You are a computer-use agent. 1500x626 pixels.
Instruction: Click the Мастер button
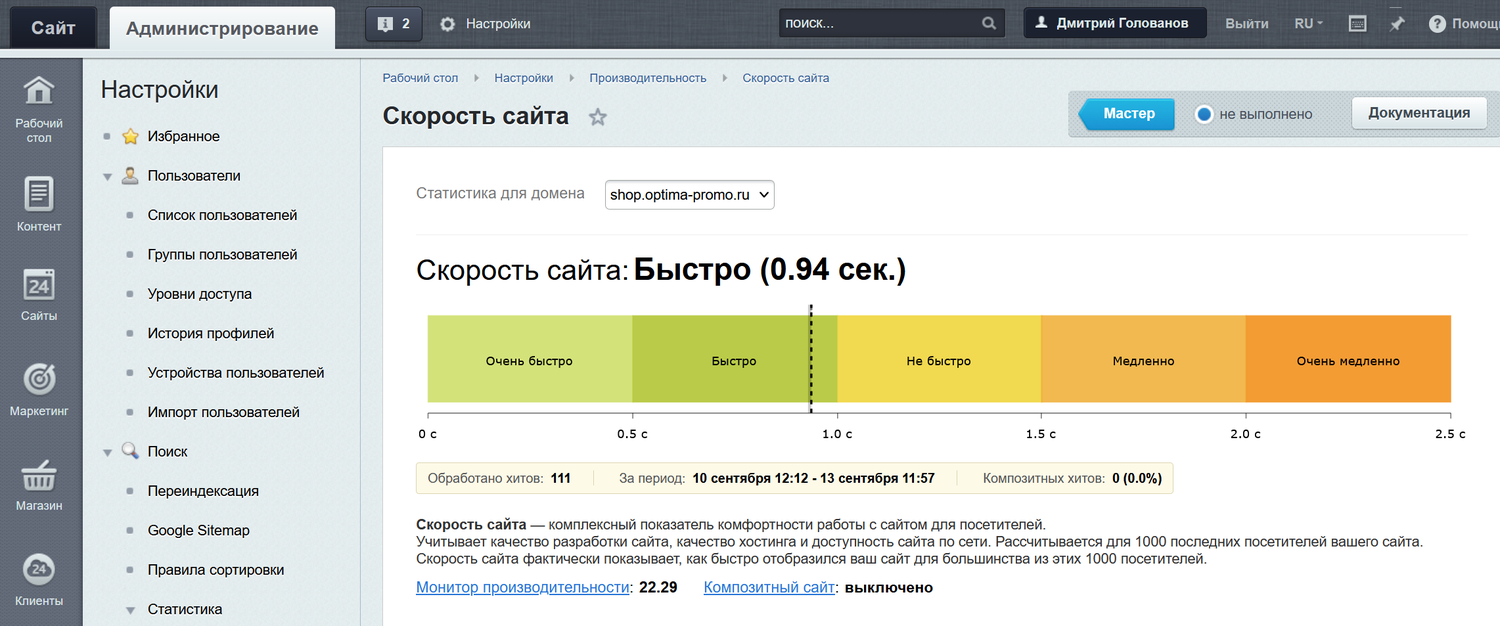point(1126,114)
